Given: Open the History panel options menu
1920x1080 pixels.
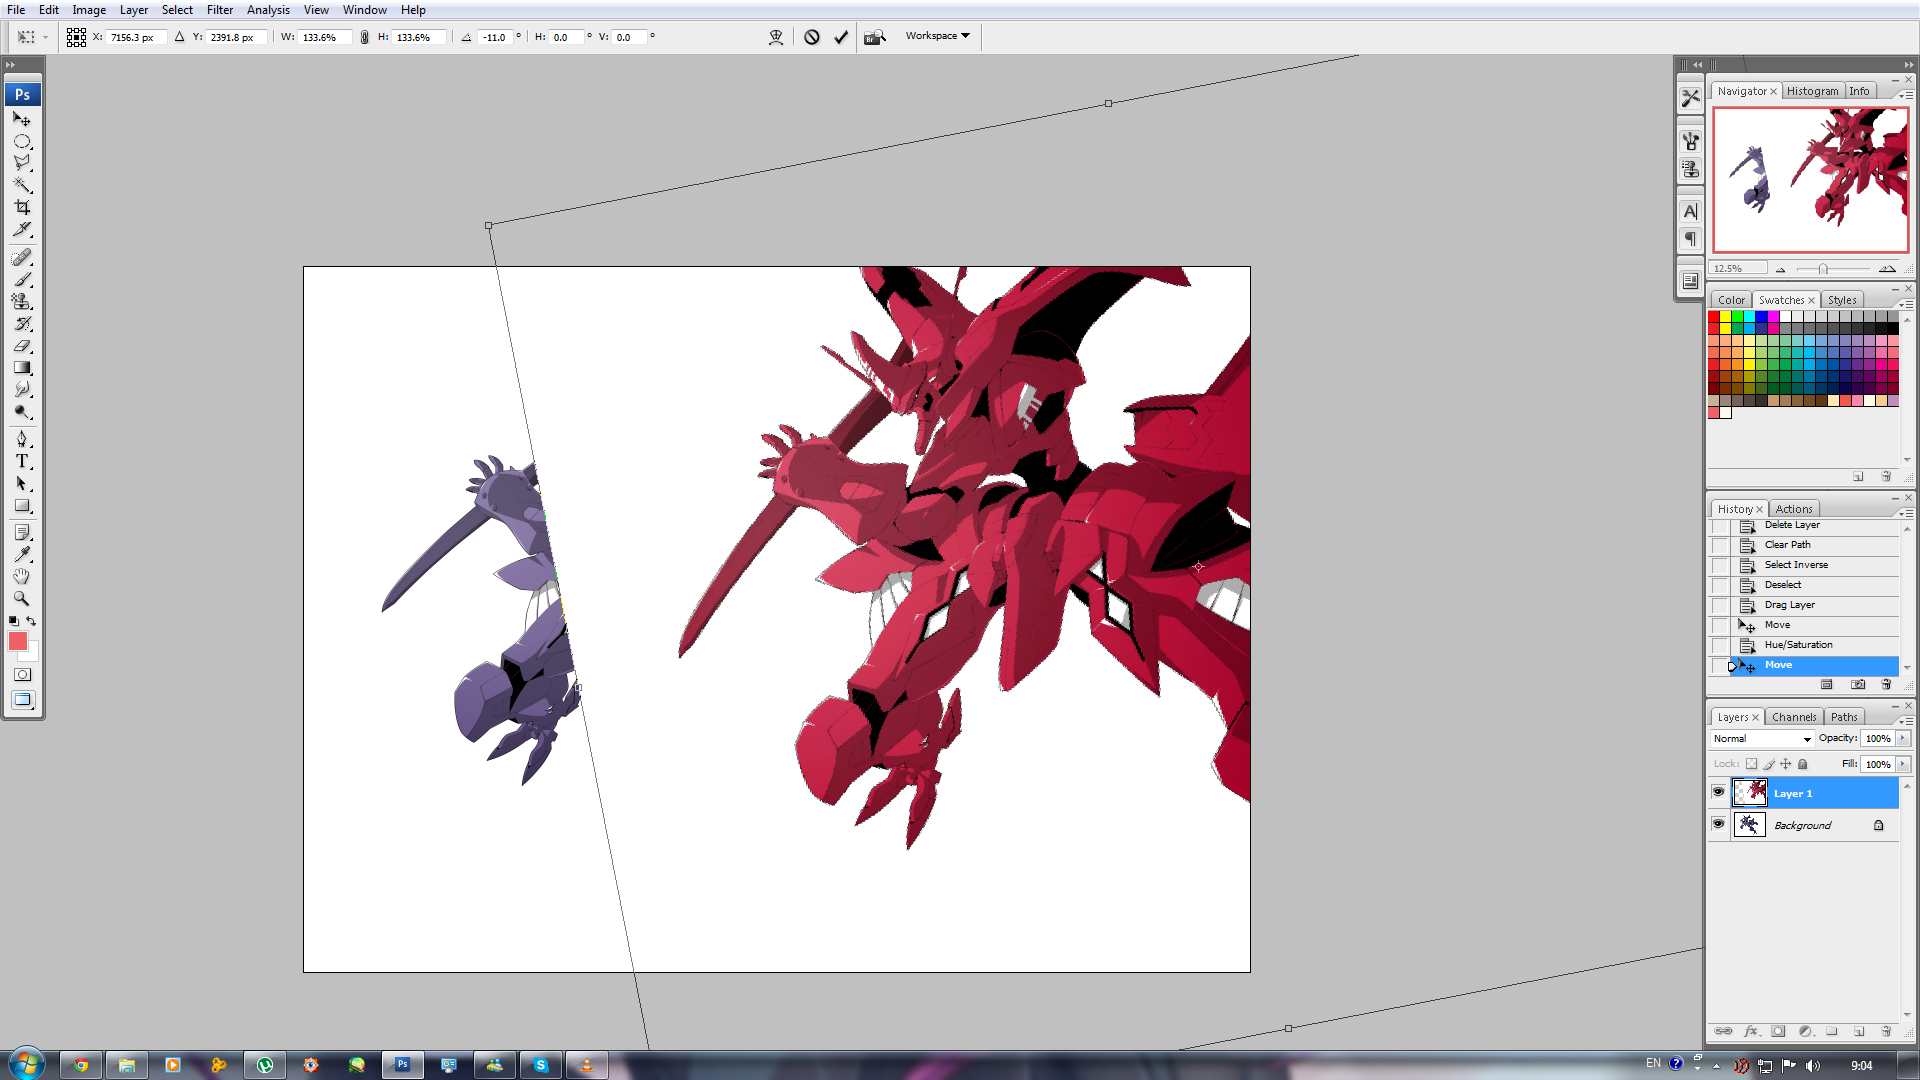Looking at the screenshot, I should click(1906, 513).
